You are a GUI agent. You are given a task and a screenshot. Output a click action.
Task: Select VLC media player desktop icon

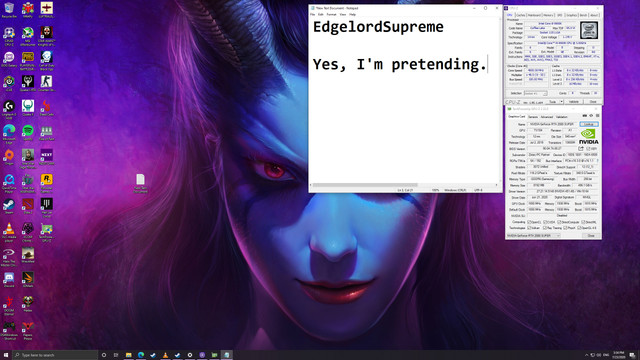[x=9, y=232]
